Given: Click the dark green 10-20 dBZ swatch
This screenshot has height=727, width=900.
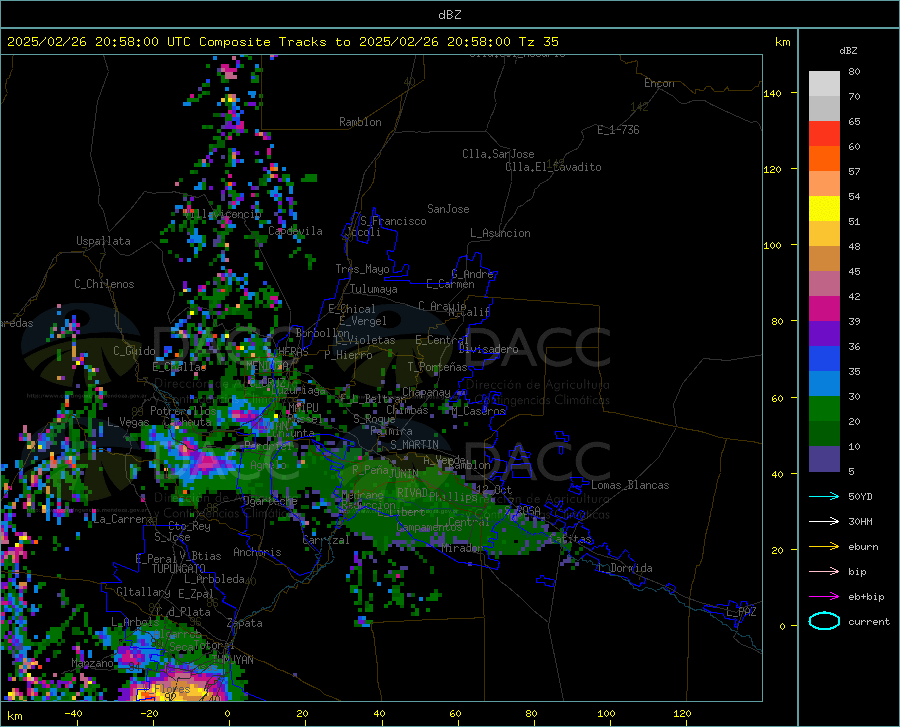Looking at the screenshot, I should [824, 434].
